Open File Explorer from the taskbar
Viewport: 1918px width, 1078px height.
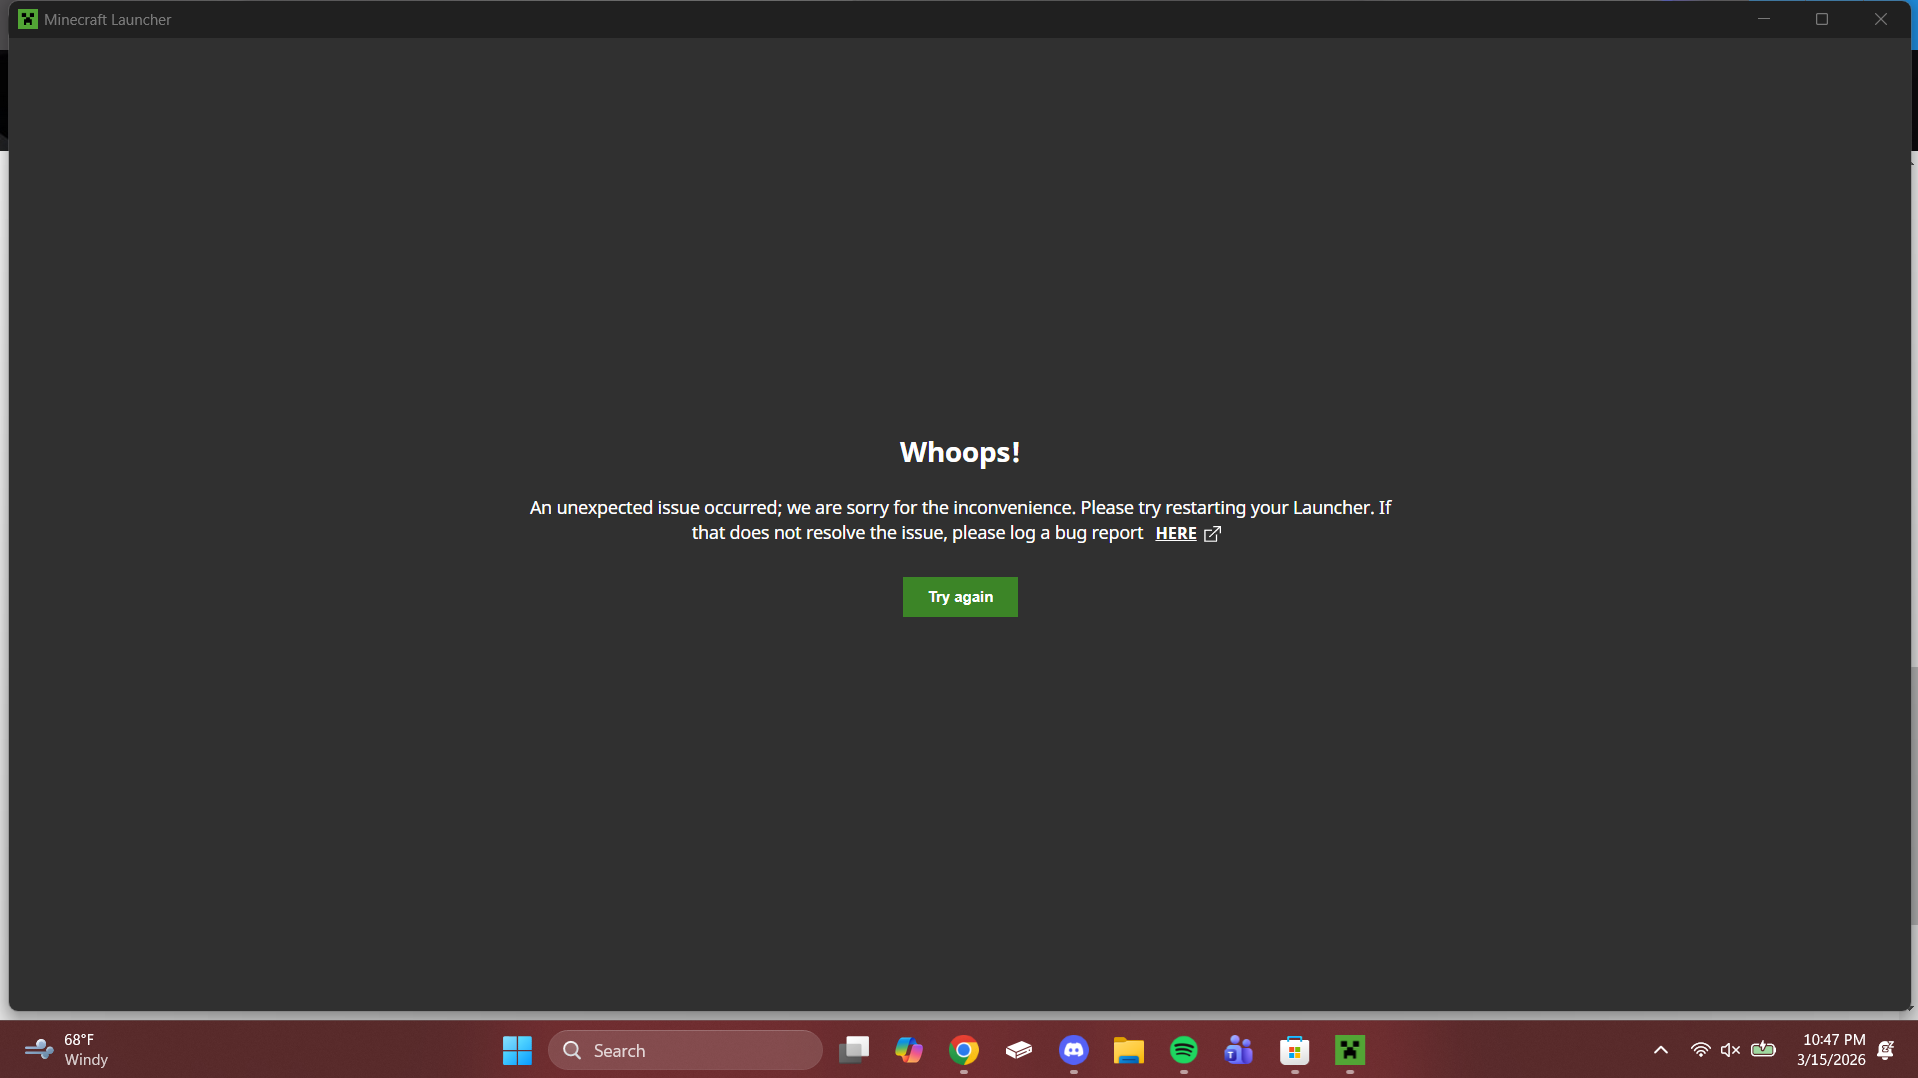[x=1129, y=1050]
